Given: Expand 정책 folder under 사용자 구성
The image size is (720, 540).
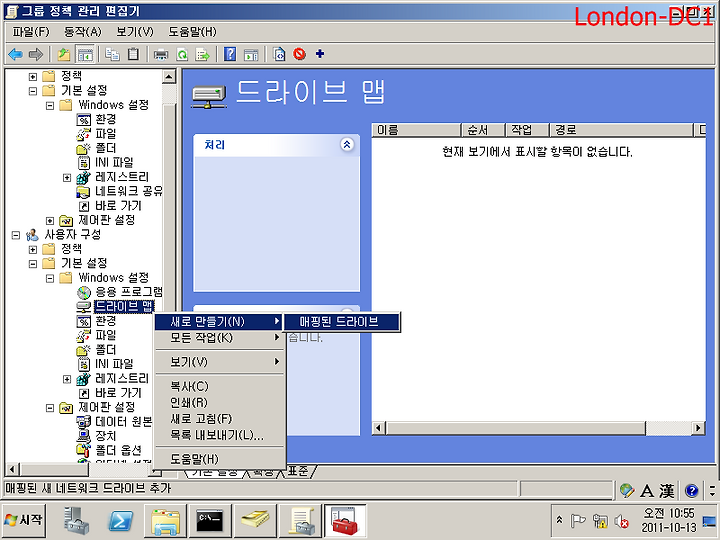Looking at the screenshot, I should 33,249.
